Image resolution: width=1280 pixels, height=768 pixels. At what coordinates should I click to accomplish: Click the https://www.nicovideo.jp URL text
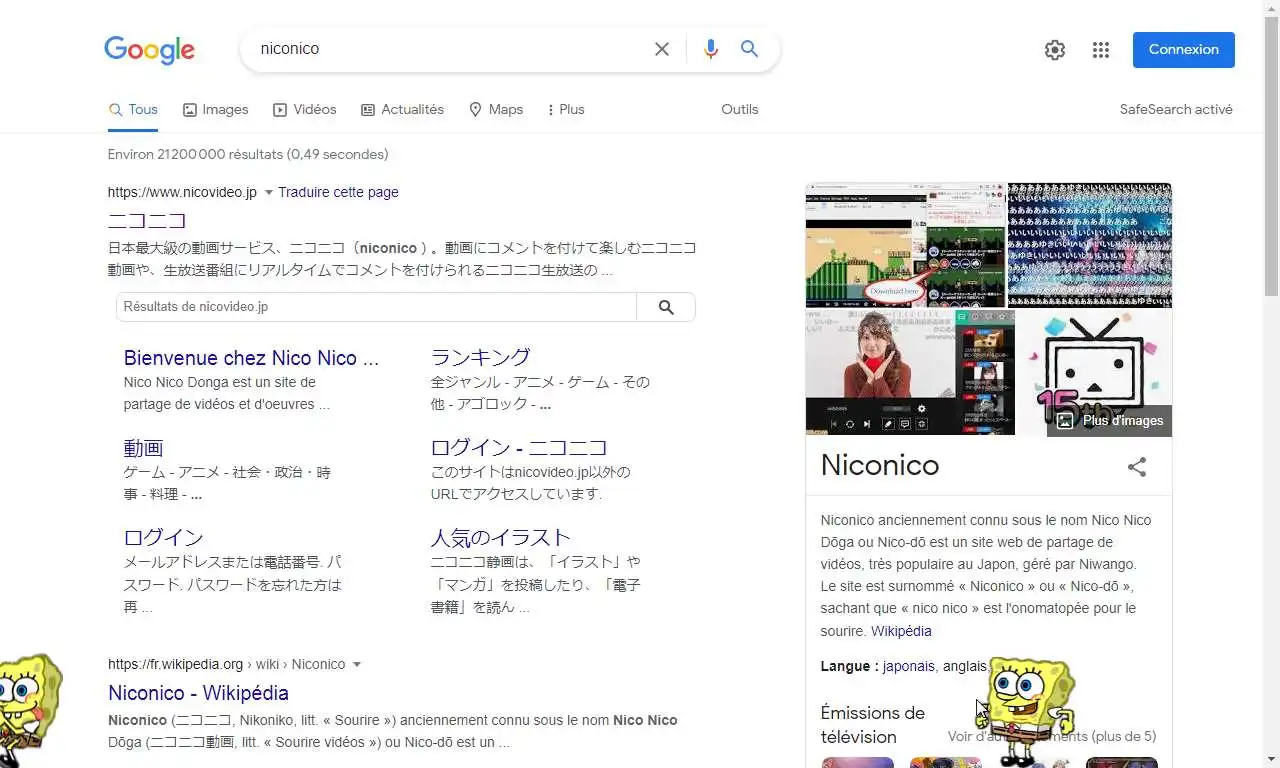point(182,192)
